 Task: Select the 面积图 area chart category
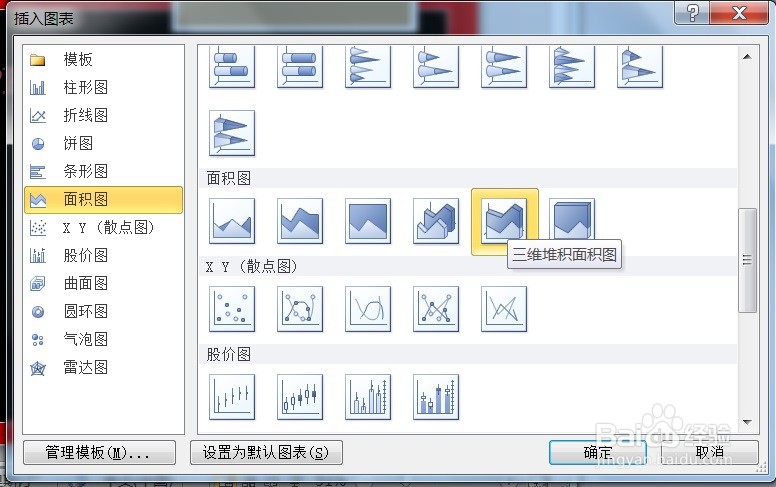103,199
